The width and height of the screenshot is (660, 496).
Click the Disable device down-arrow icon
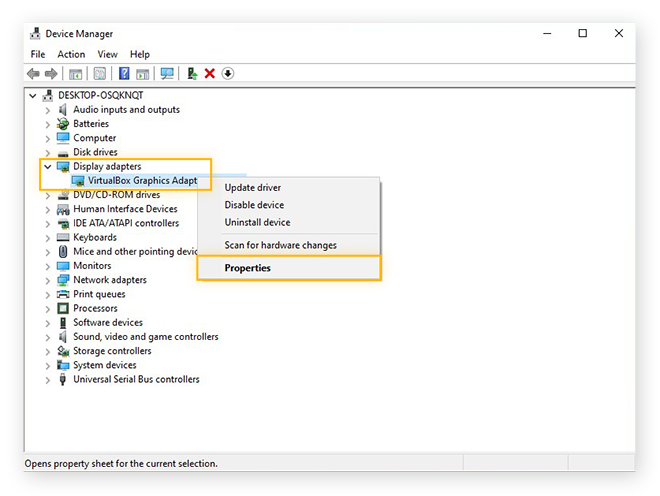pyautogui.click(x=228, y=74)
